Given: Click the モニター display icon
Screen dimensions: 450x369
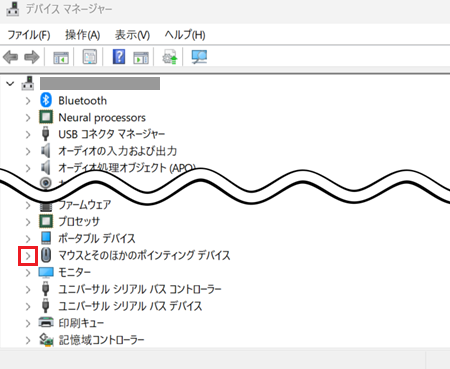Looking at the screenshot, I should click(46, 272).
